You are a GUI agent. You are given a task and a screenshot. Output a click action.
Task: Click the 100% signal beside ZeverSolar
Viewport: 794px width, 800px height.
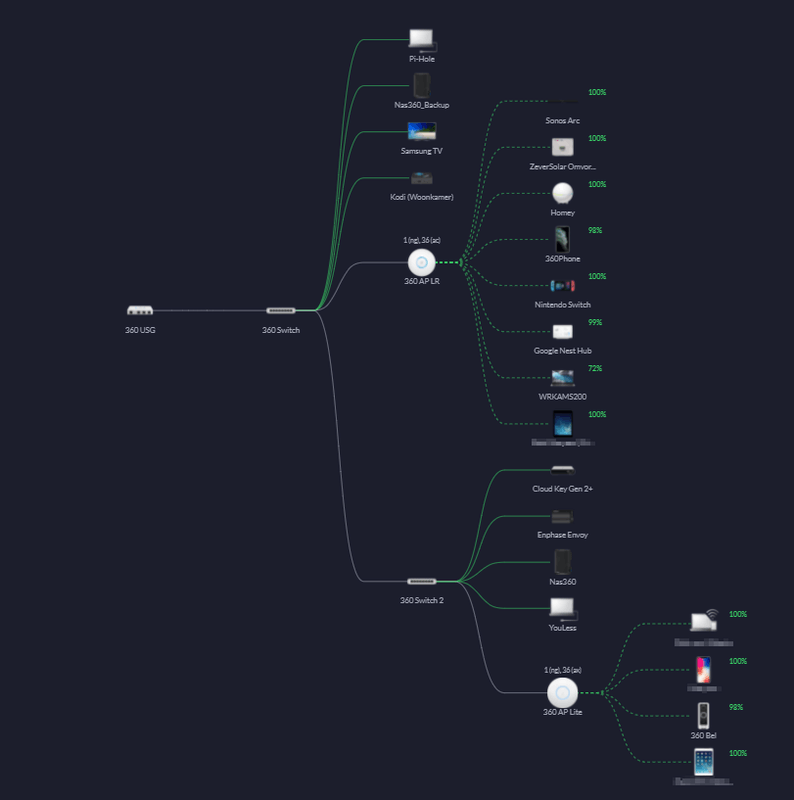coord(597,138)
